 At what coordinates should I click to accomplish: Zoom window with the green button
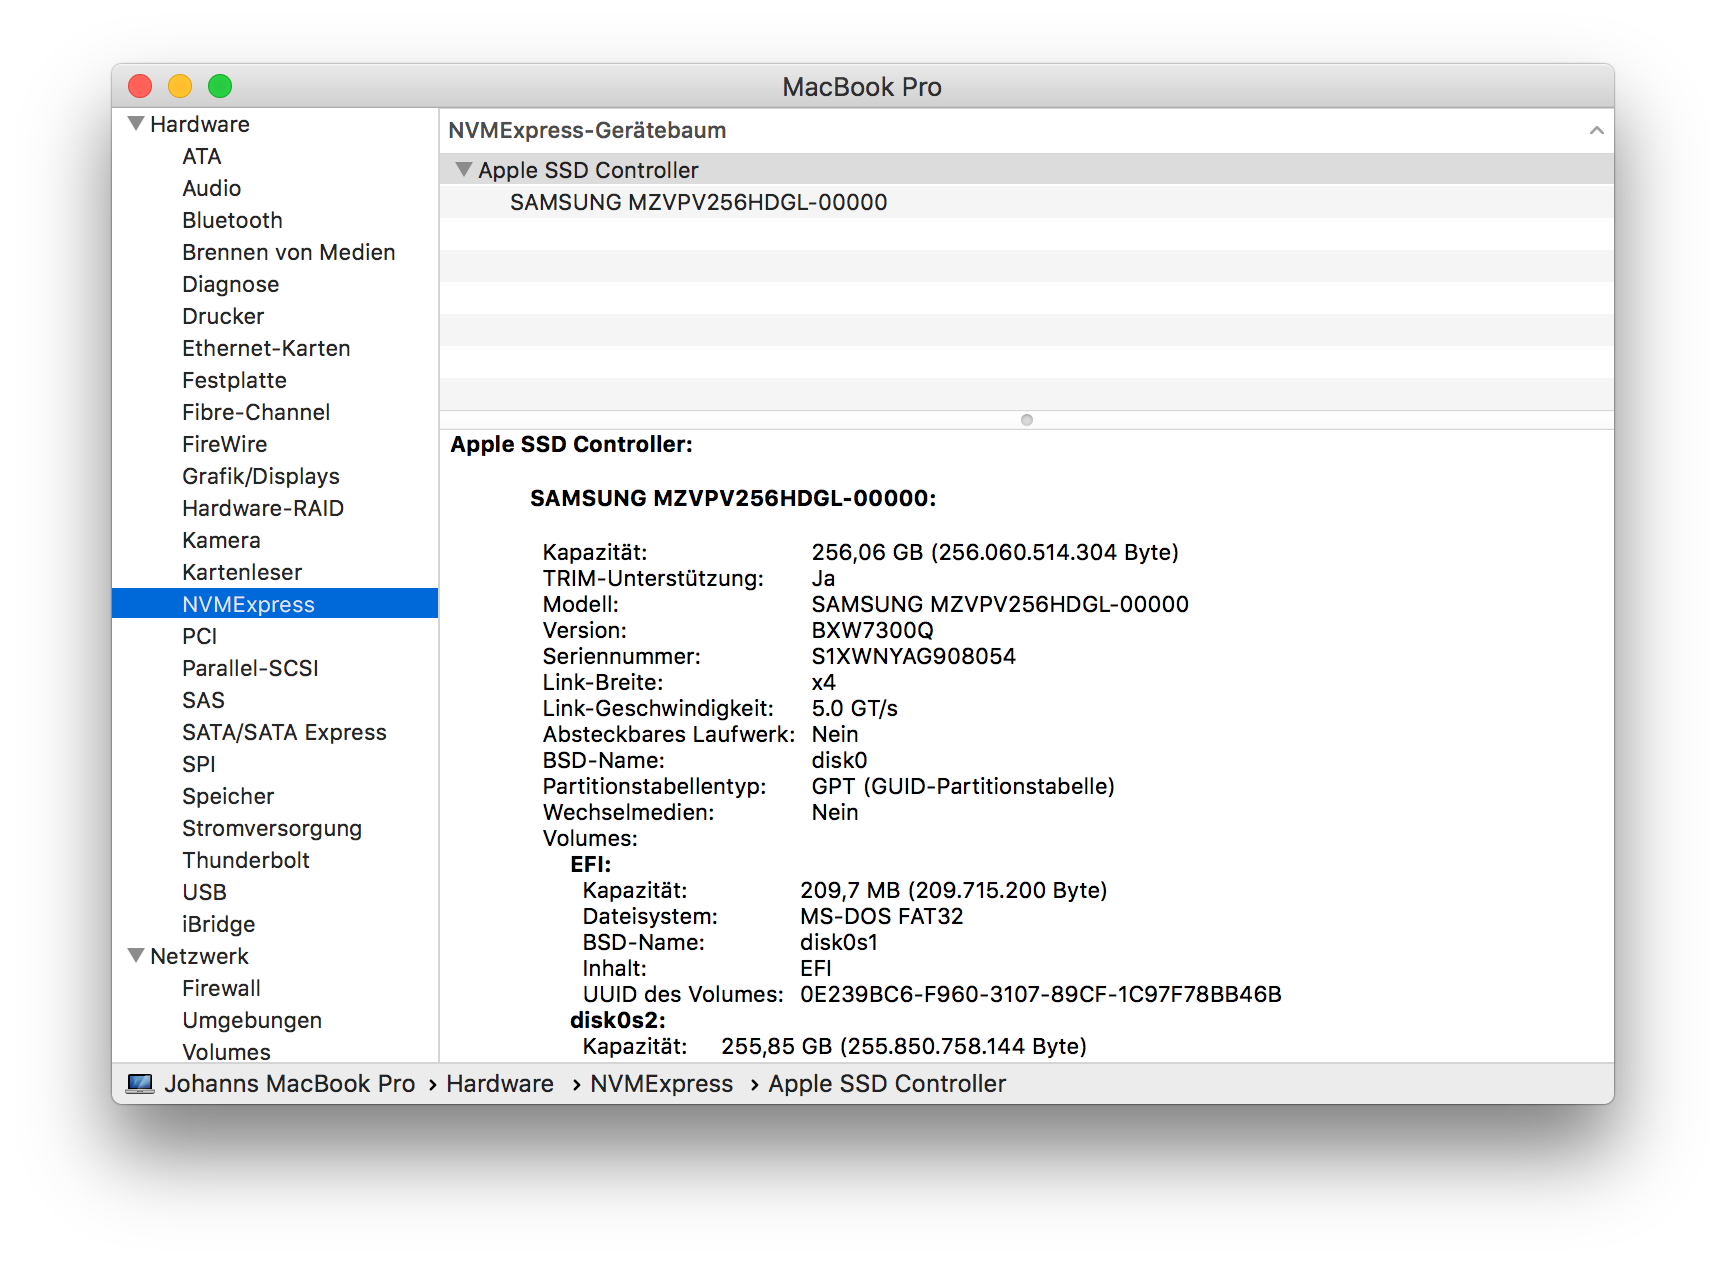(220, 86)
